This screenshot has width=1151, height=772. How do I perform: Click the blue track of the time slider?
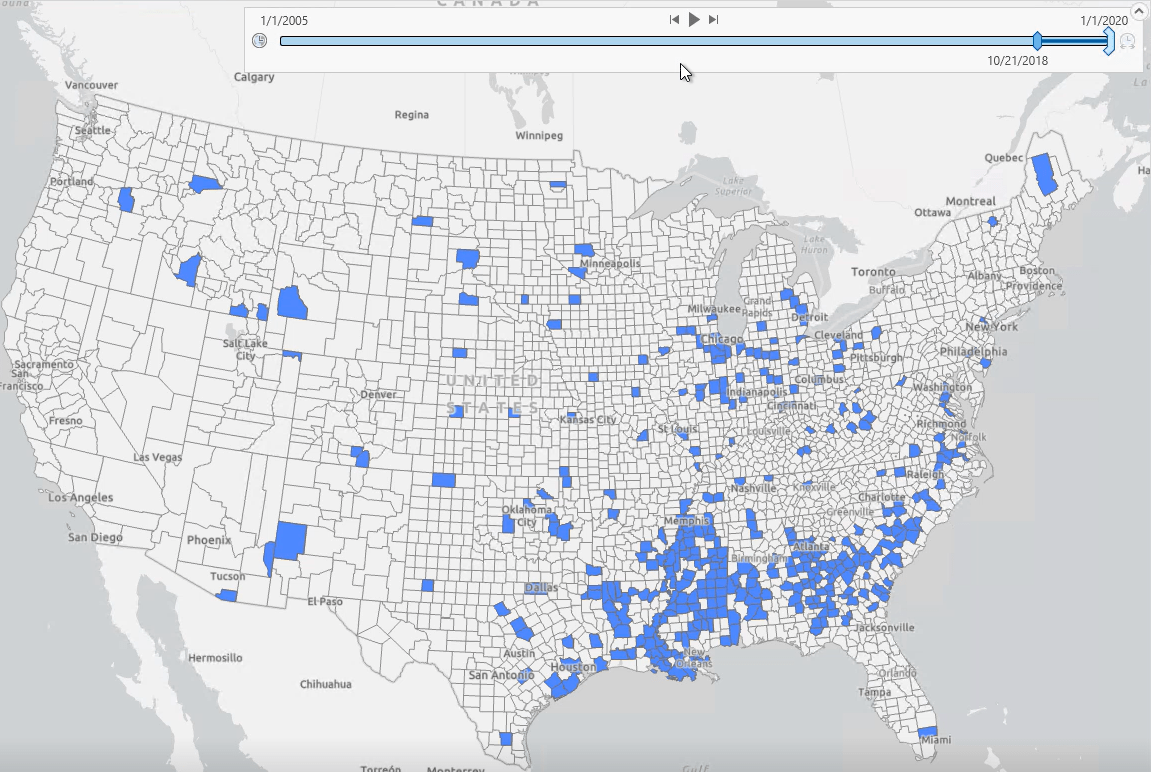pyautogui.click(x=650, y=41)
